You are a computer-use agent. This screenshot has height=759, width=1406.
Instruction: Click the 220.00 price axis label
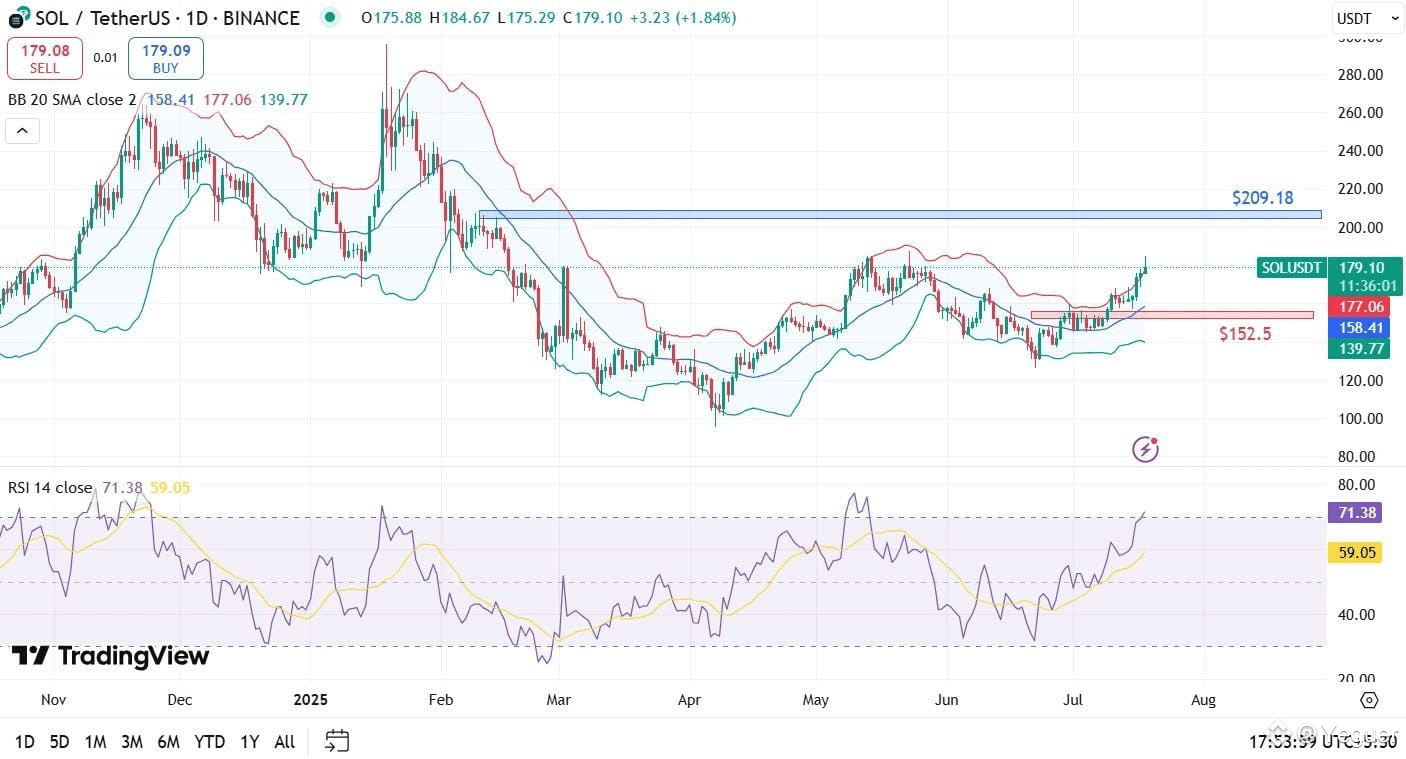click(x=1361, y=189)
